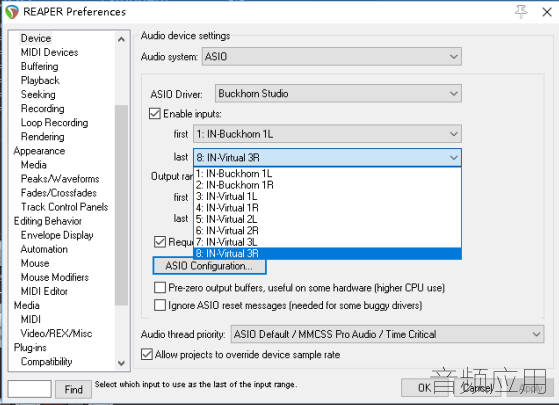Click the preferences search input field
This screenshot has height=405, width=559.
pos(30,389)
